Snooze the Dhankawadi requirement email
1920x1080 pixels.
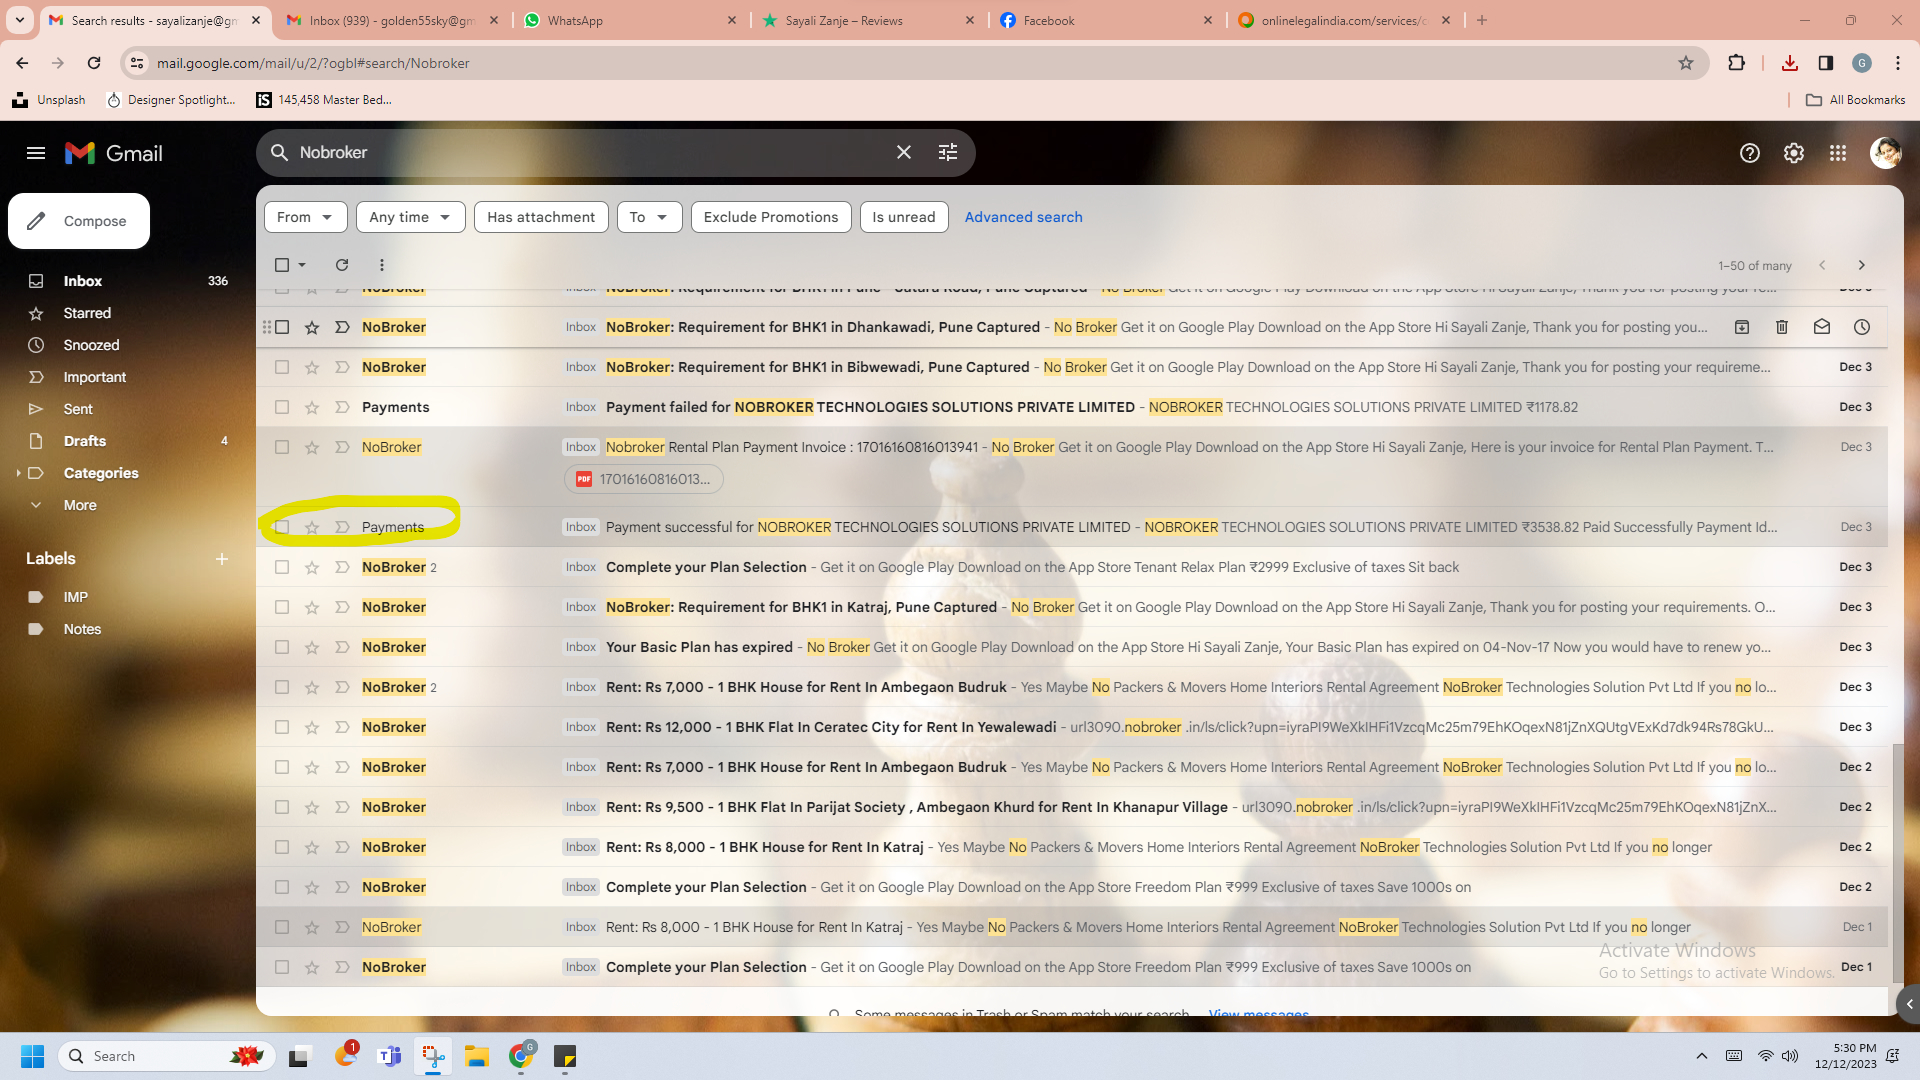click(1861, 327)
